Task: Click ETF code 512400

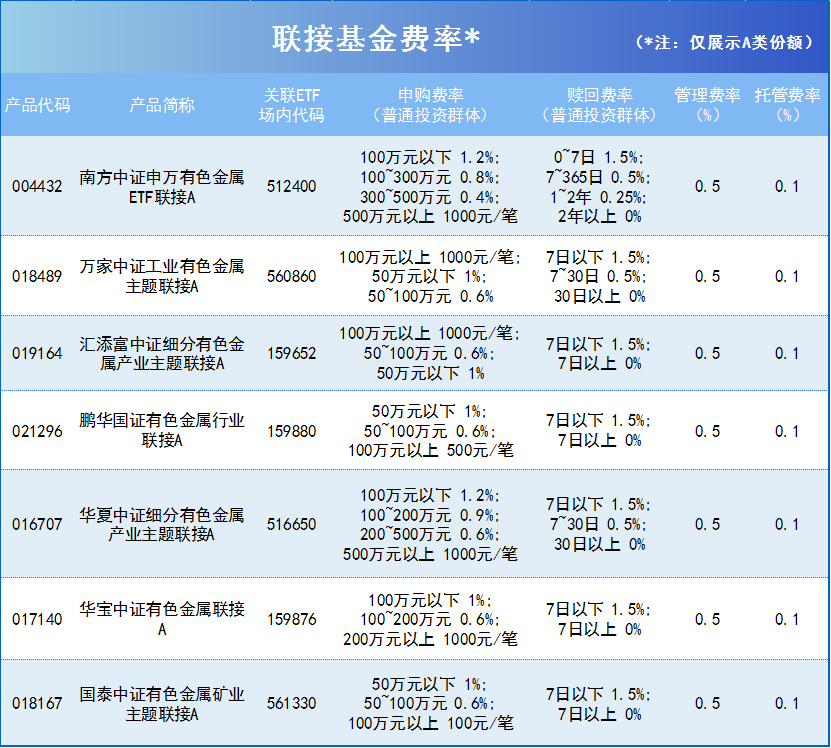Action: pos(289,188)
